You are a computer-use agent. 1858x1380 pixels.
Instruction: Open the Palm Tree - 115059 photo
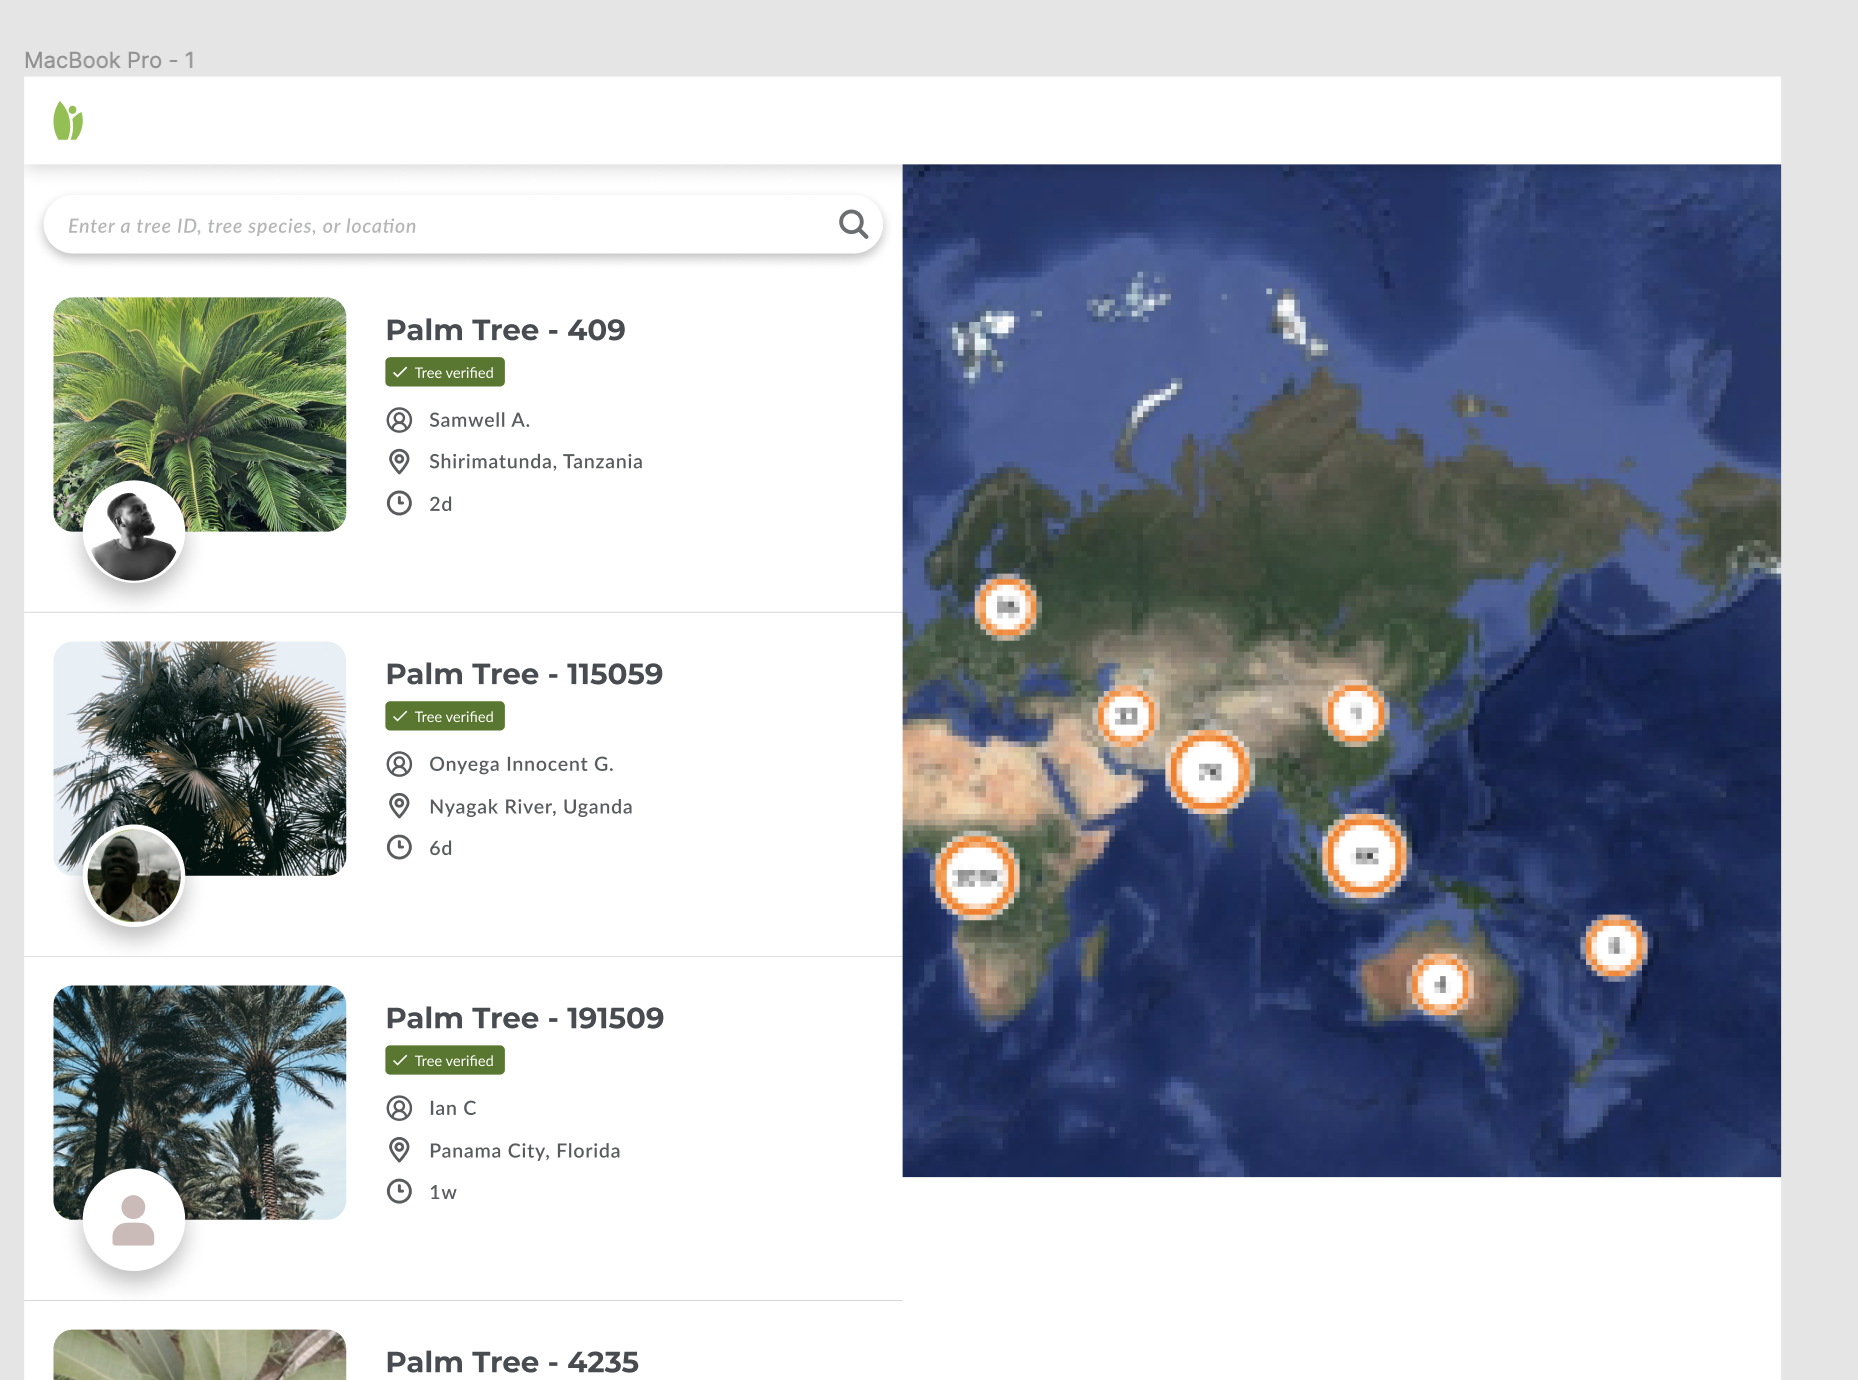(200, 758)
